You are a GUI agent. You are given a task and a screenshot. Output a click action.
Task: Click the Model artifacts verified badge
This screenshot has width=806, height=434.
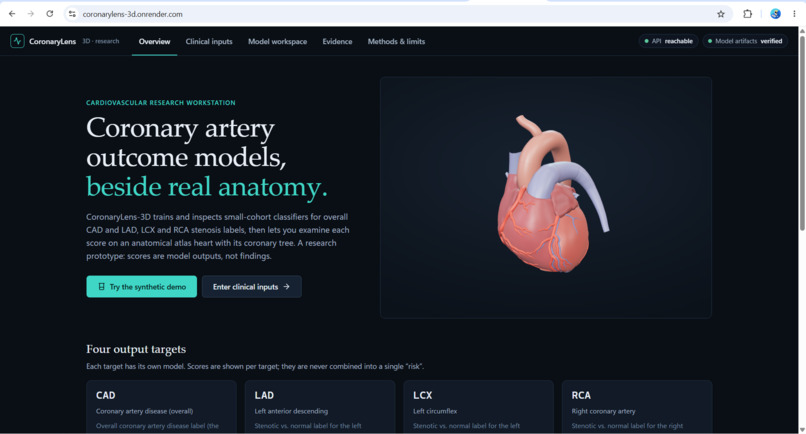(x=745, y=41)
